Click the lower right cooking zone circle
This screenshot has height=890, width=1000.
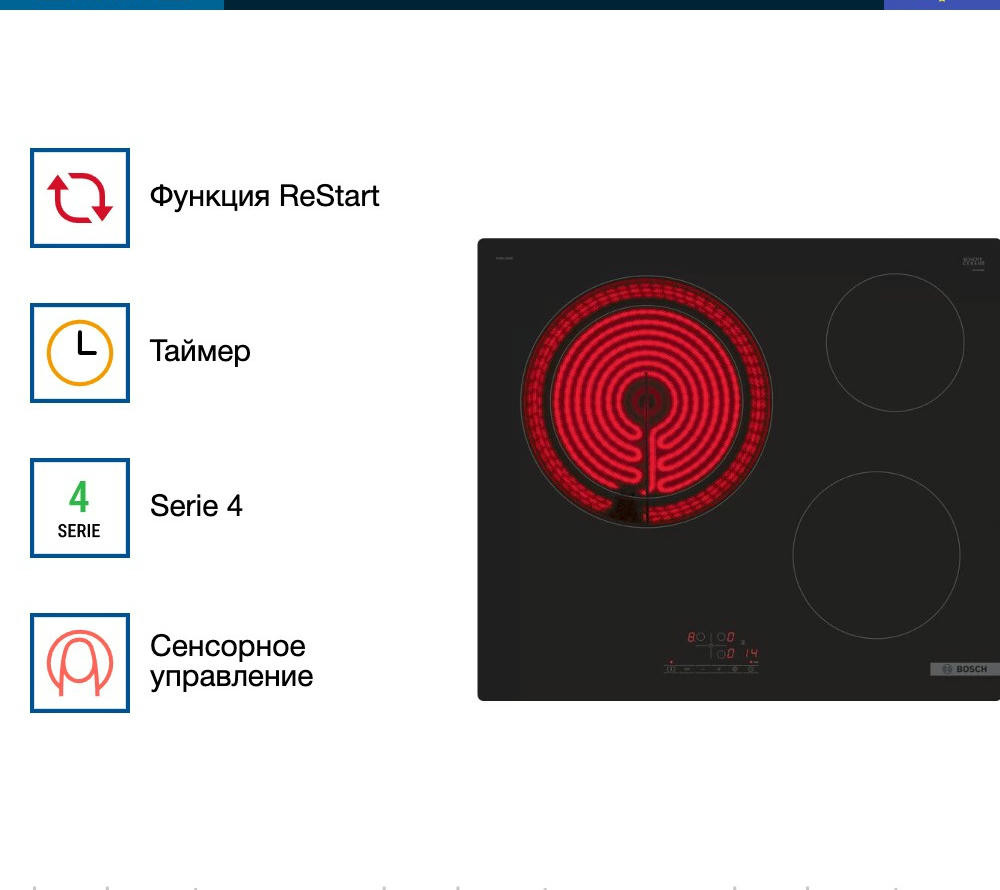pos(876,555)
